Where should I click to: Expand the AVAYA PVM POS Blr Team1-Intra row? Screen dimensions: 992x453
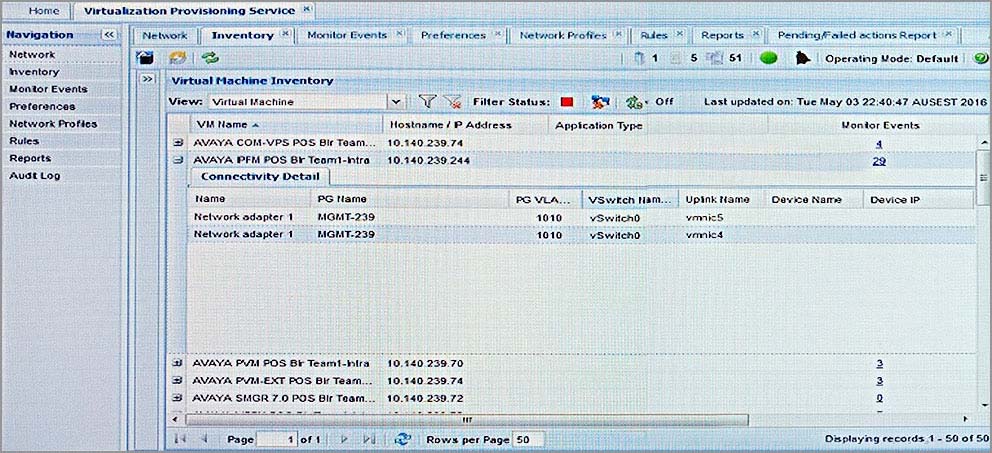click(x=178, y=363)
